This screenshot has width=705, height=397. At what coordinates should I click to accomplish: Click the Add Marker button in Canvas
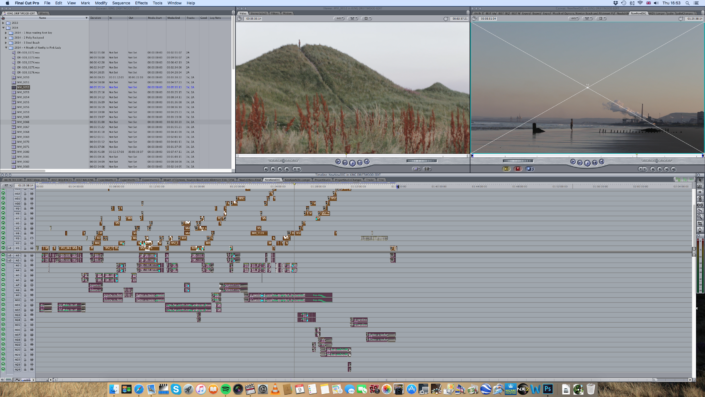[653, 169]
